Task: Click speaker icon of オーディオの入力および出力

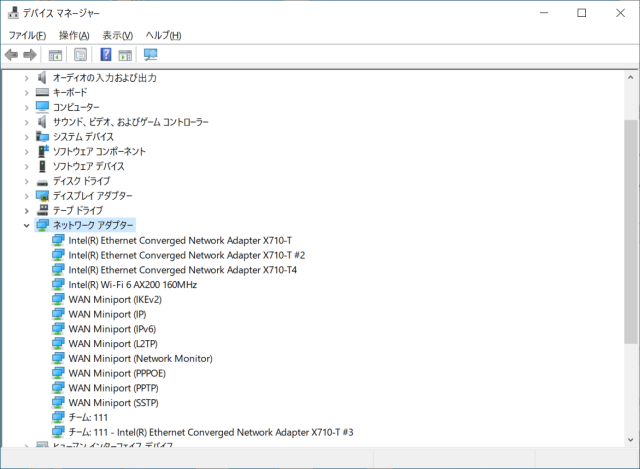Action: [42, 77]
